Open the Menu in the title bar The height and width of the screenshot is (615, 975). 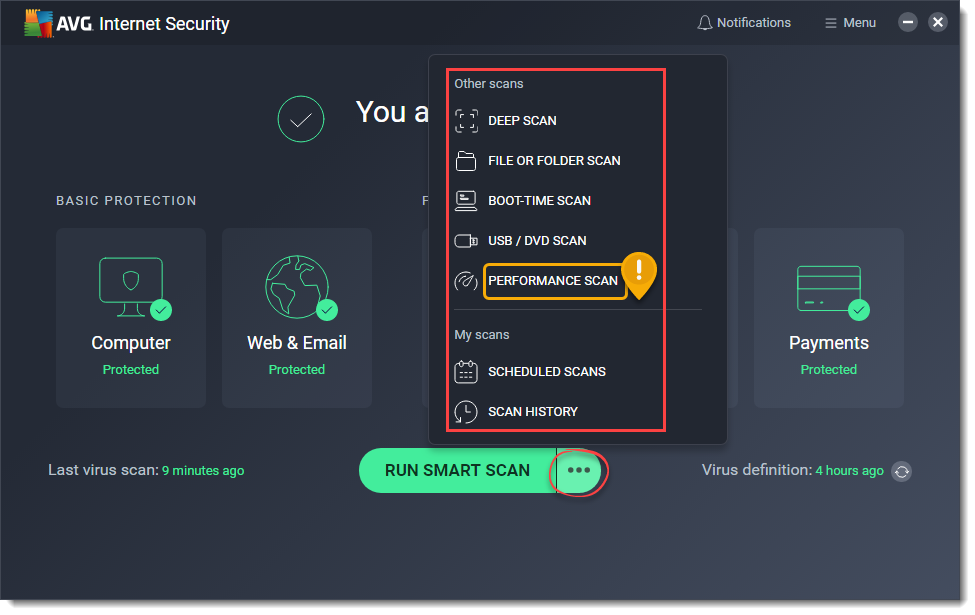point(849,22)
